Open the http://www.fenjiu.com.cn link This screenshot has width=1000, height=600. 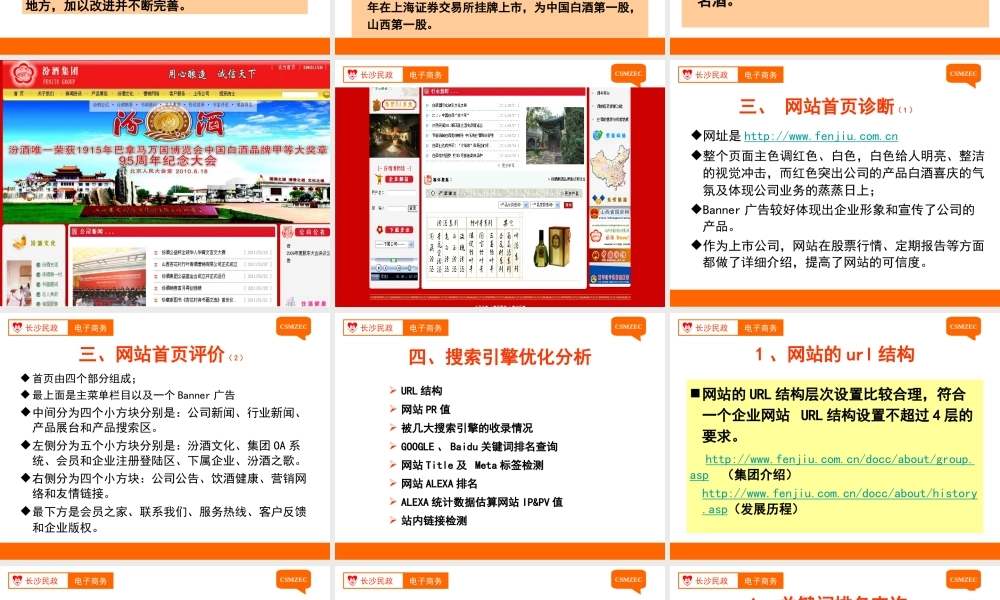pos(820,136)
